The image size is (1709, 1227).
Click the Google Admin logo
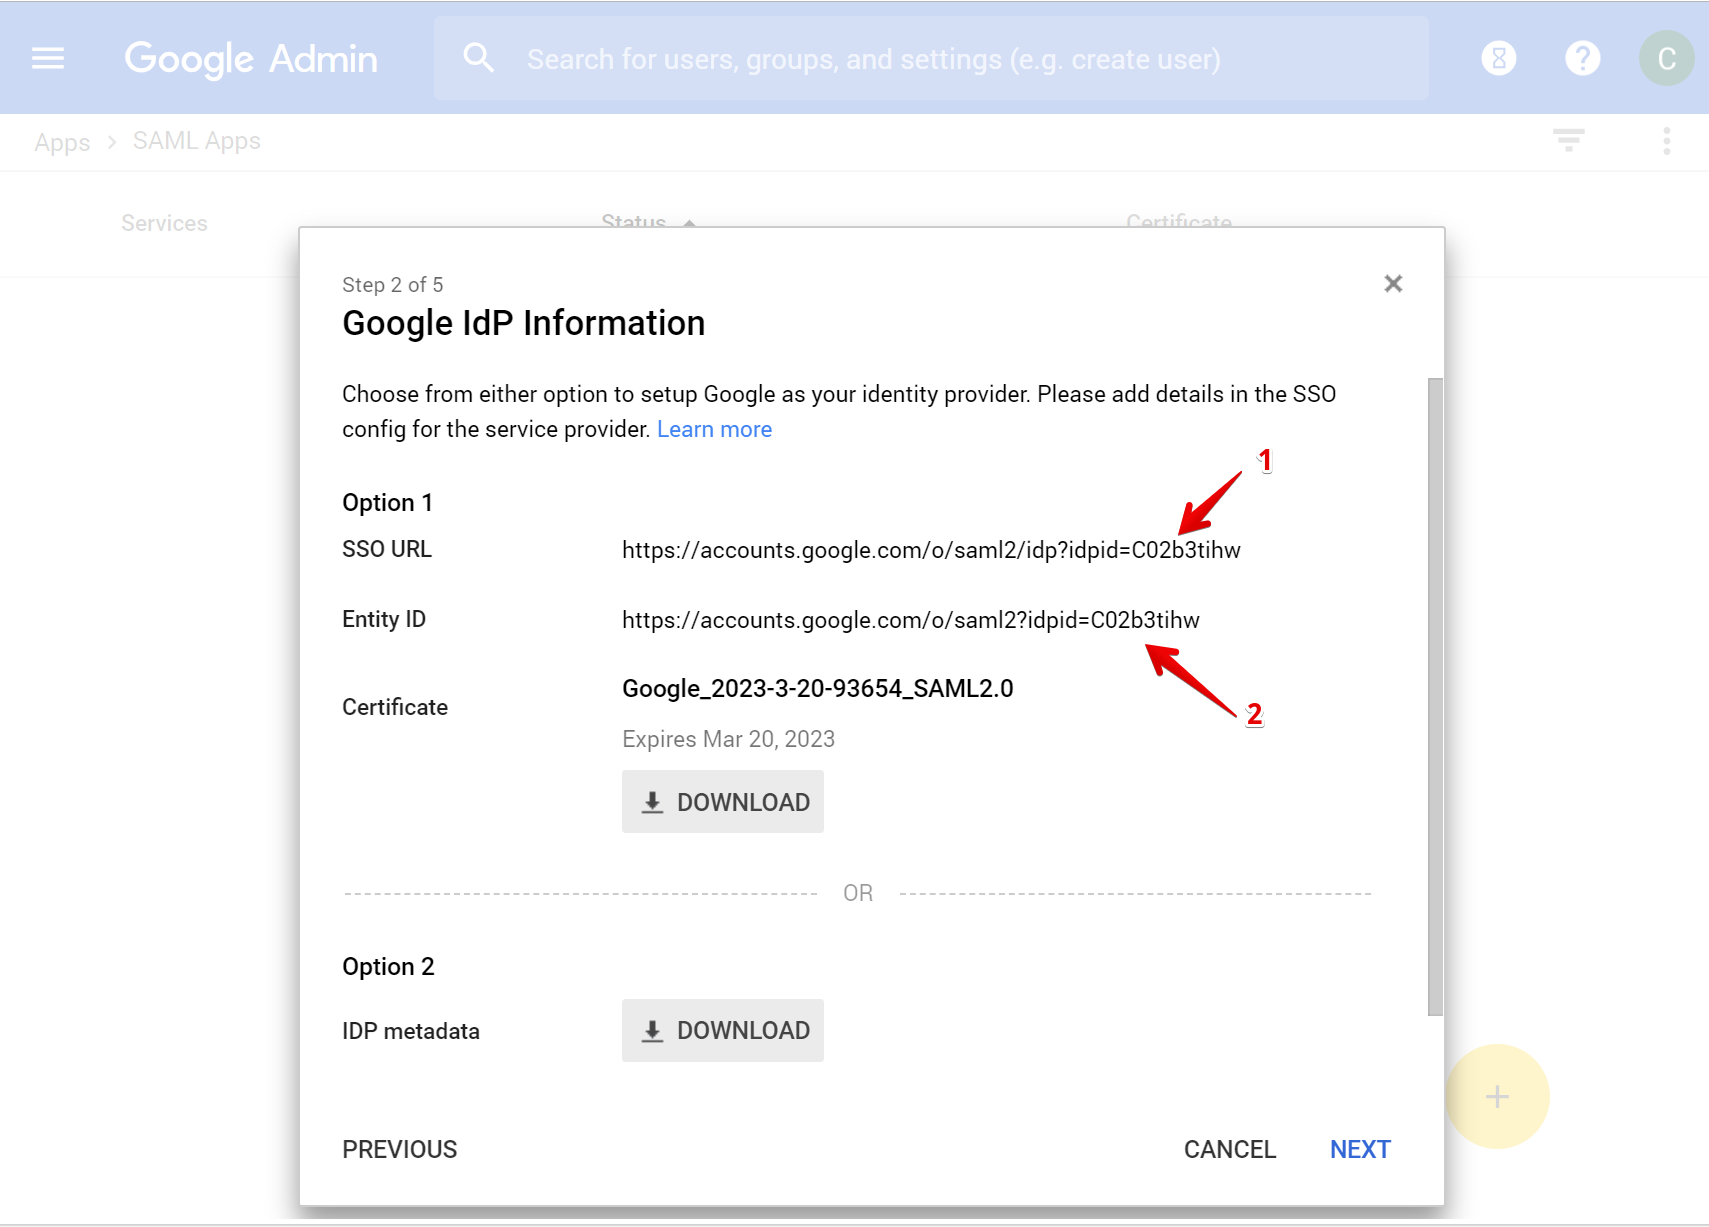pos(251,59)
